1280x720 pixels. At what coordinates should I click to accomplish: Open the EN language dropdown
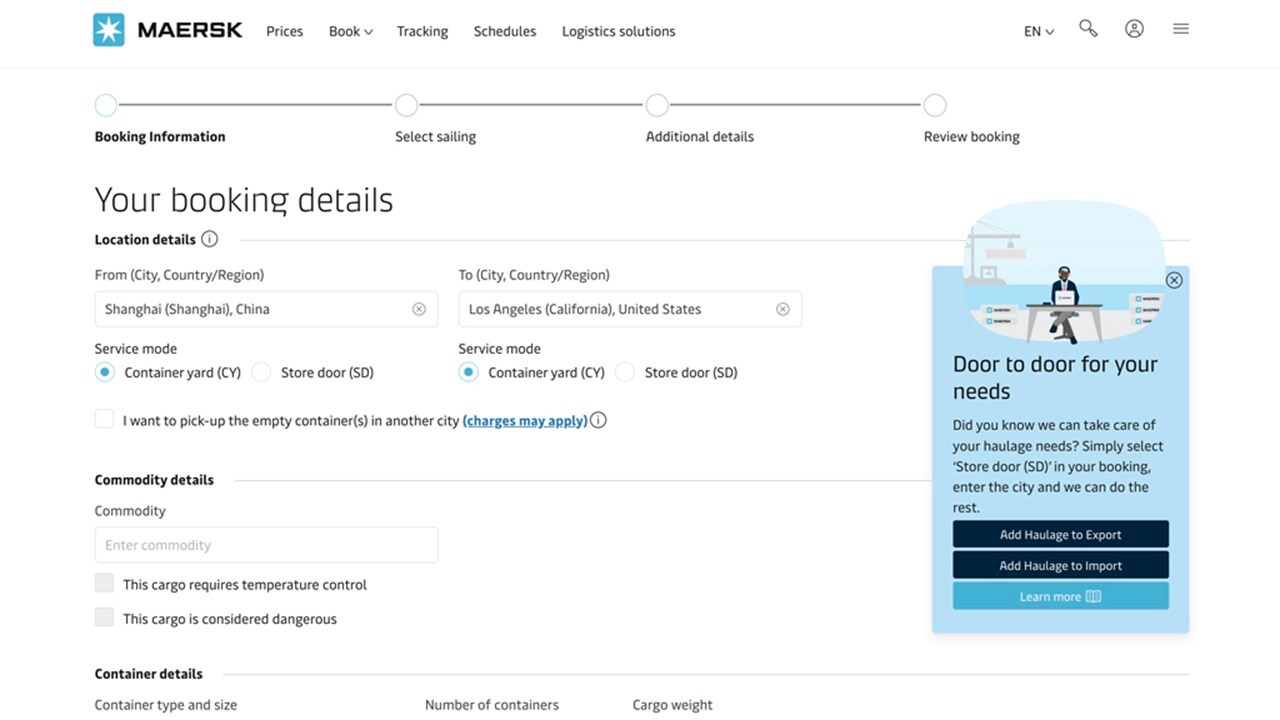(1039, 31)
